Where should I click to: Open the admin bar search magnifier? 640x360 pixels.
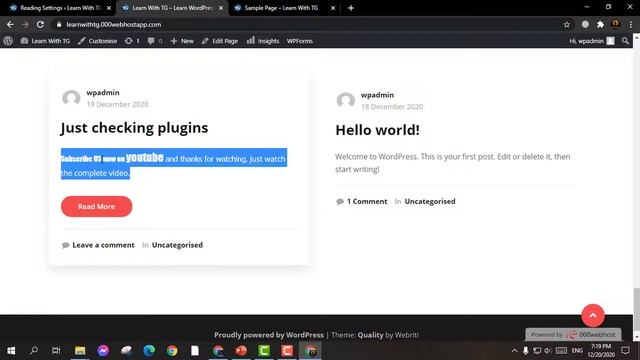click(625, 41)
